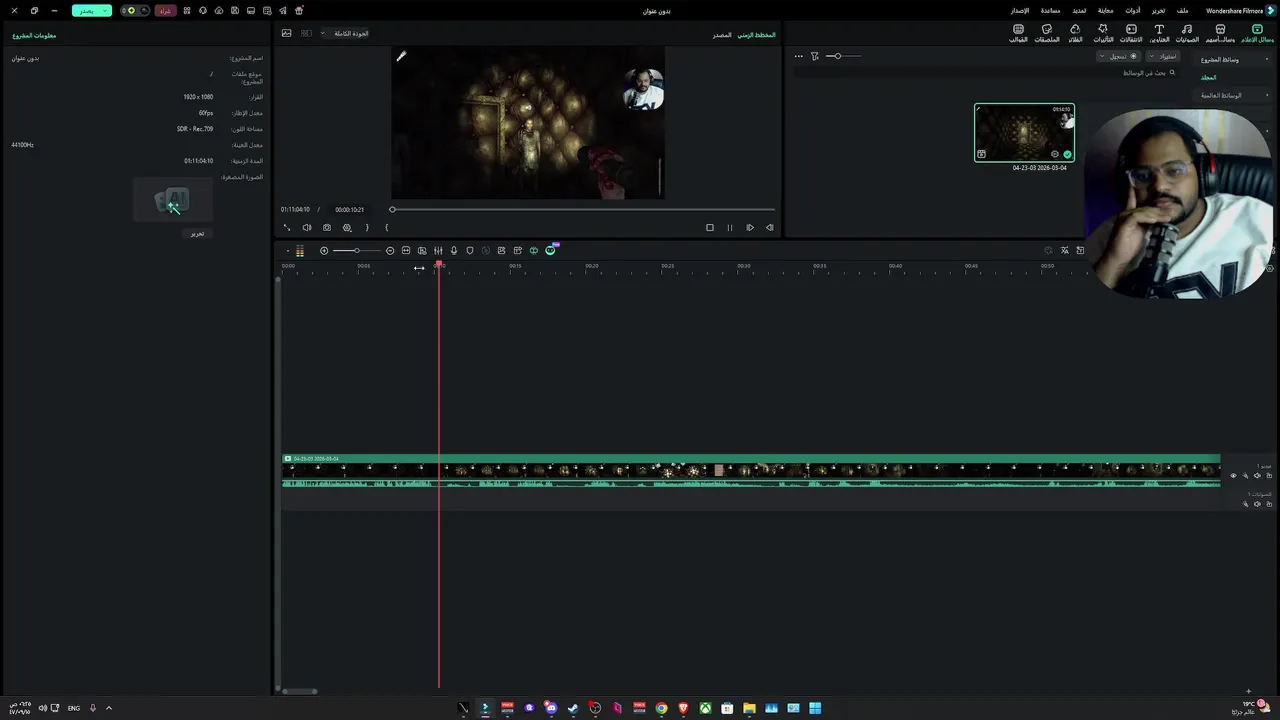Open the Export (الإصدار) menu
Image resolution: width=1280 pixels, height=720 pixels.
pos(1019,10)
